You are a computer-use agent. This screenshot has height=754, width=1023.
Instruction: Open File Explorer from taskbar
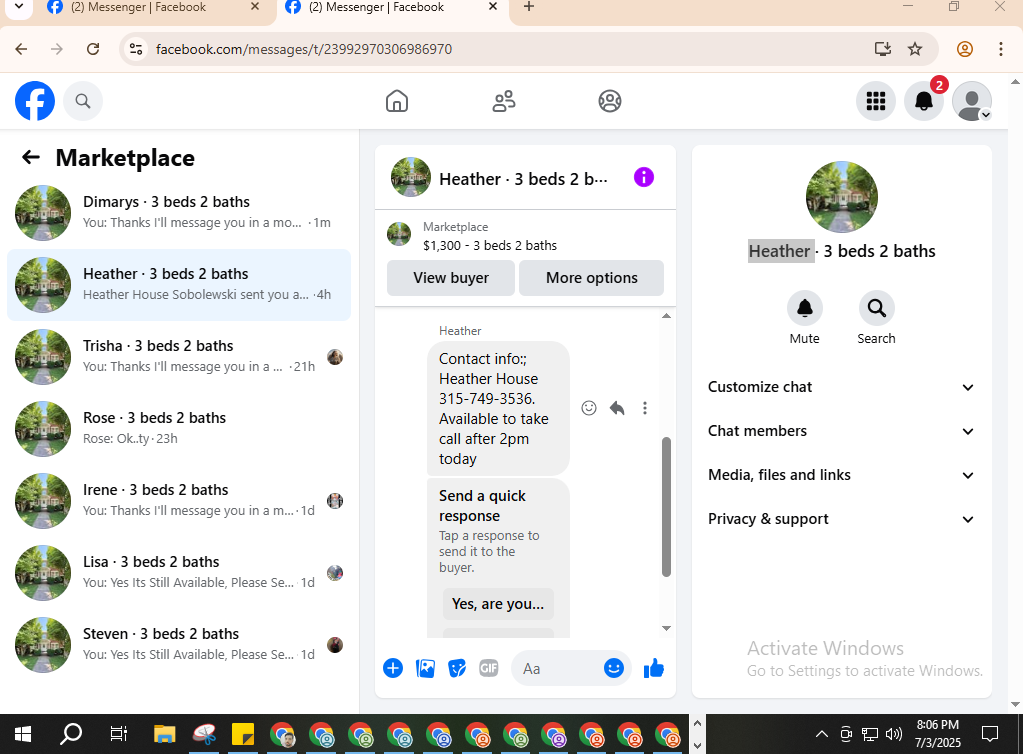coord(164,734)
